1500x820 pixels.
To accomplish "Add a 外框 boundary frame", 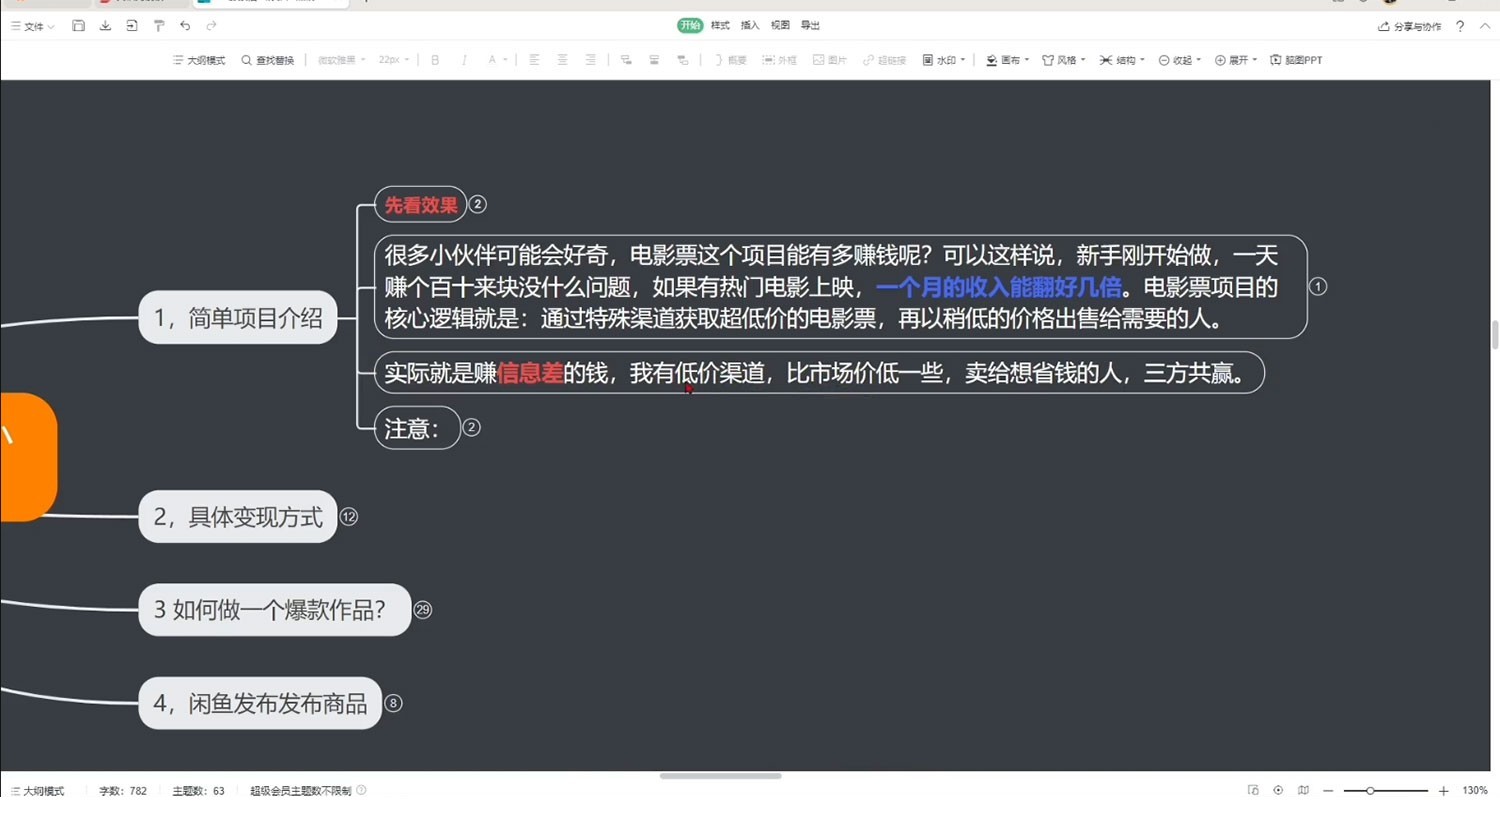I will pos(780,60).
